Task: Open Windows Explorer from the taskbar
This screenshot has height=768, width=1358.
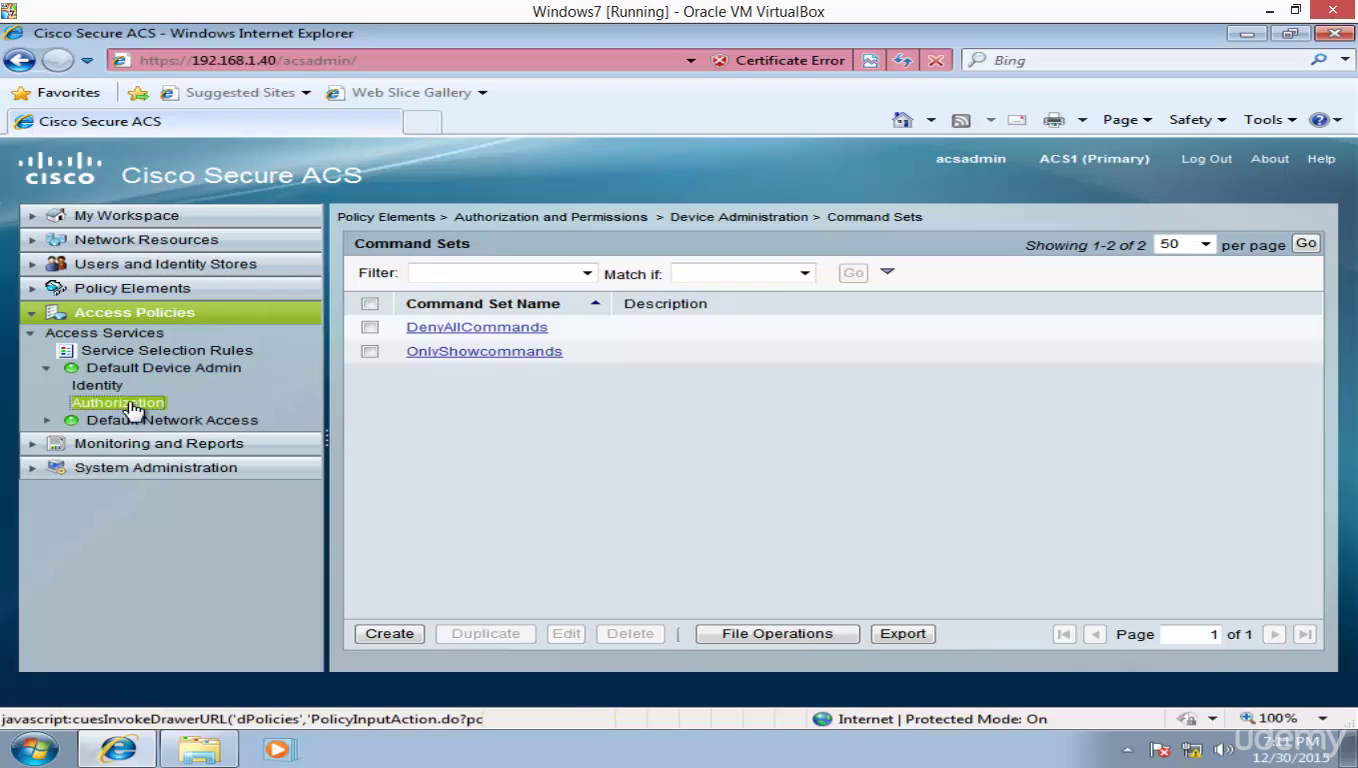Action: pyautogui.click(x=199, y=749)
